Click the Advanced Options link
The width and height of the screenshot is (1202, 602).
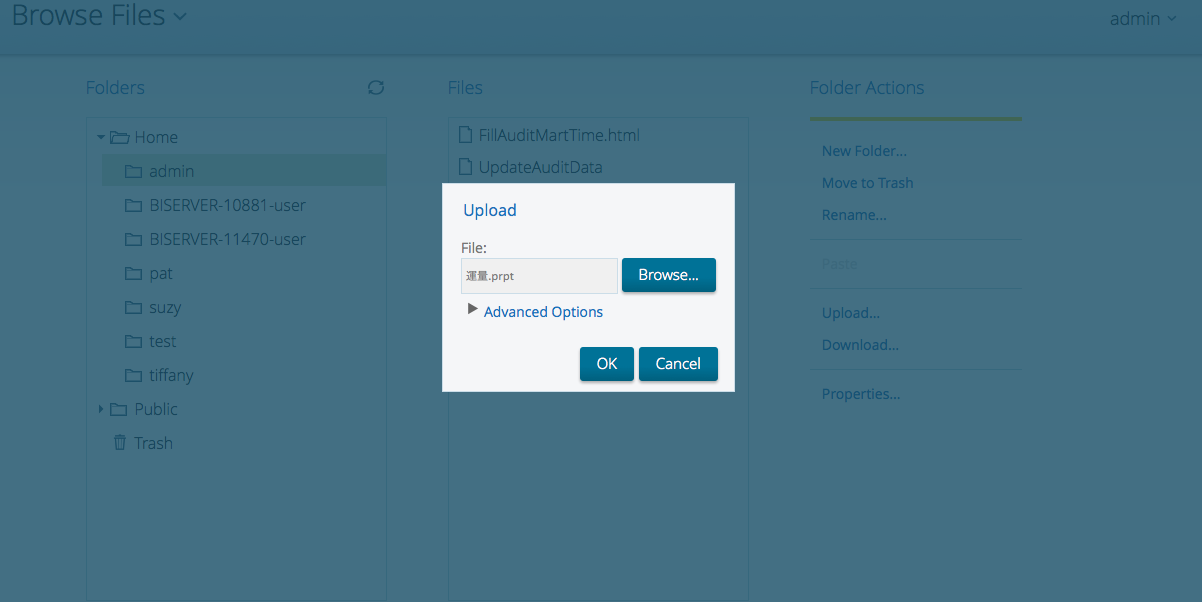point(543,312)
